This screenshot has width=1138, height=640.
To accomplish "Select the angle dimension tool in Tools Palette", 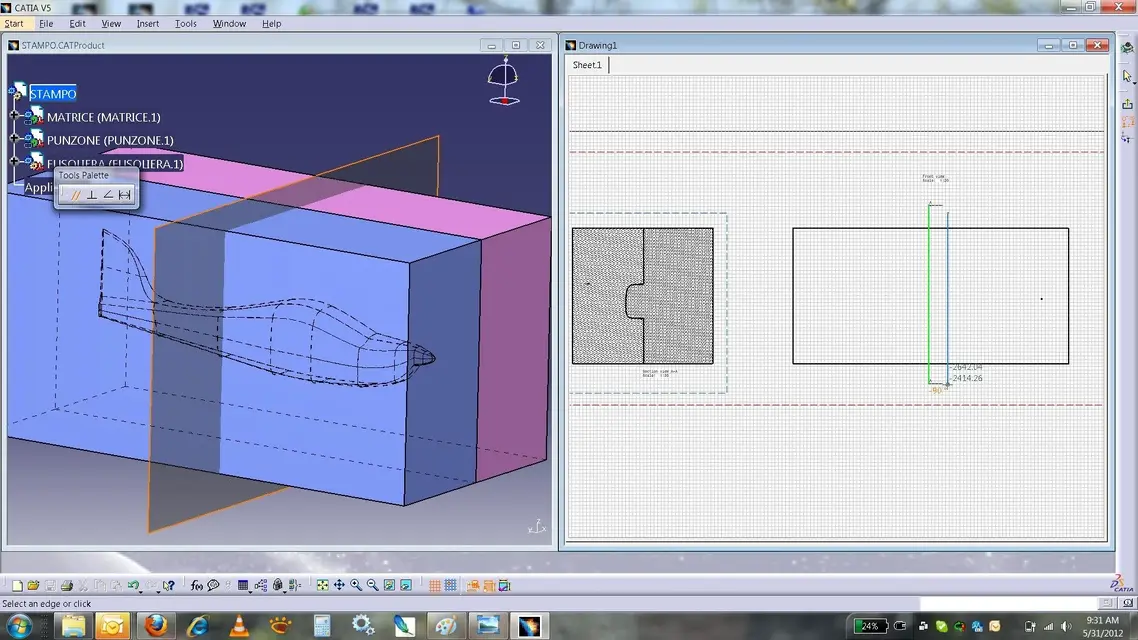I will [108, 195].
